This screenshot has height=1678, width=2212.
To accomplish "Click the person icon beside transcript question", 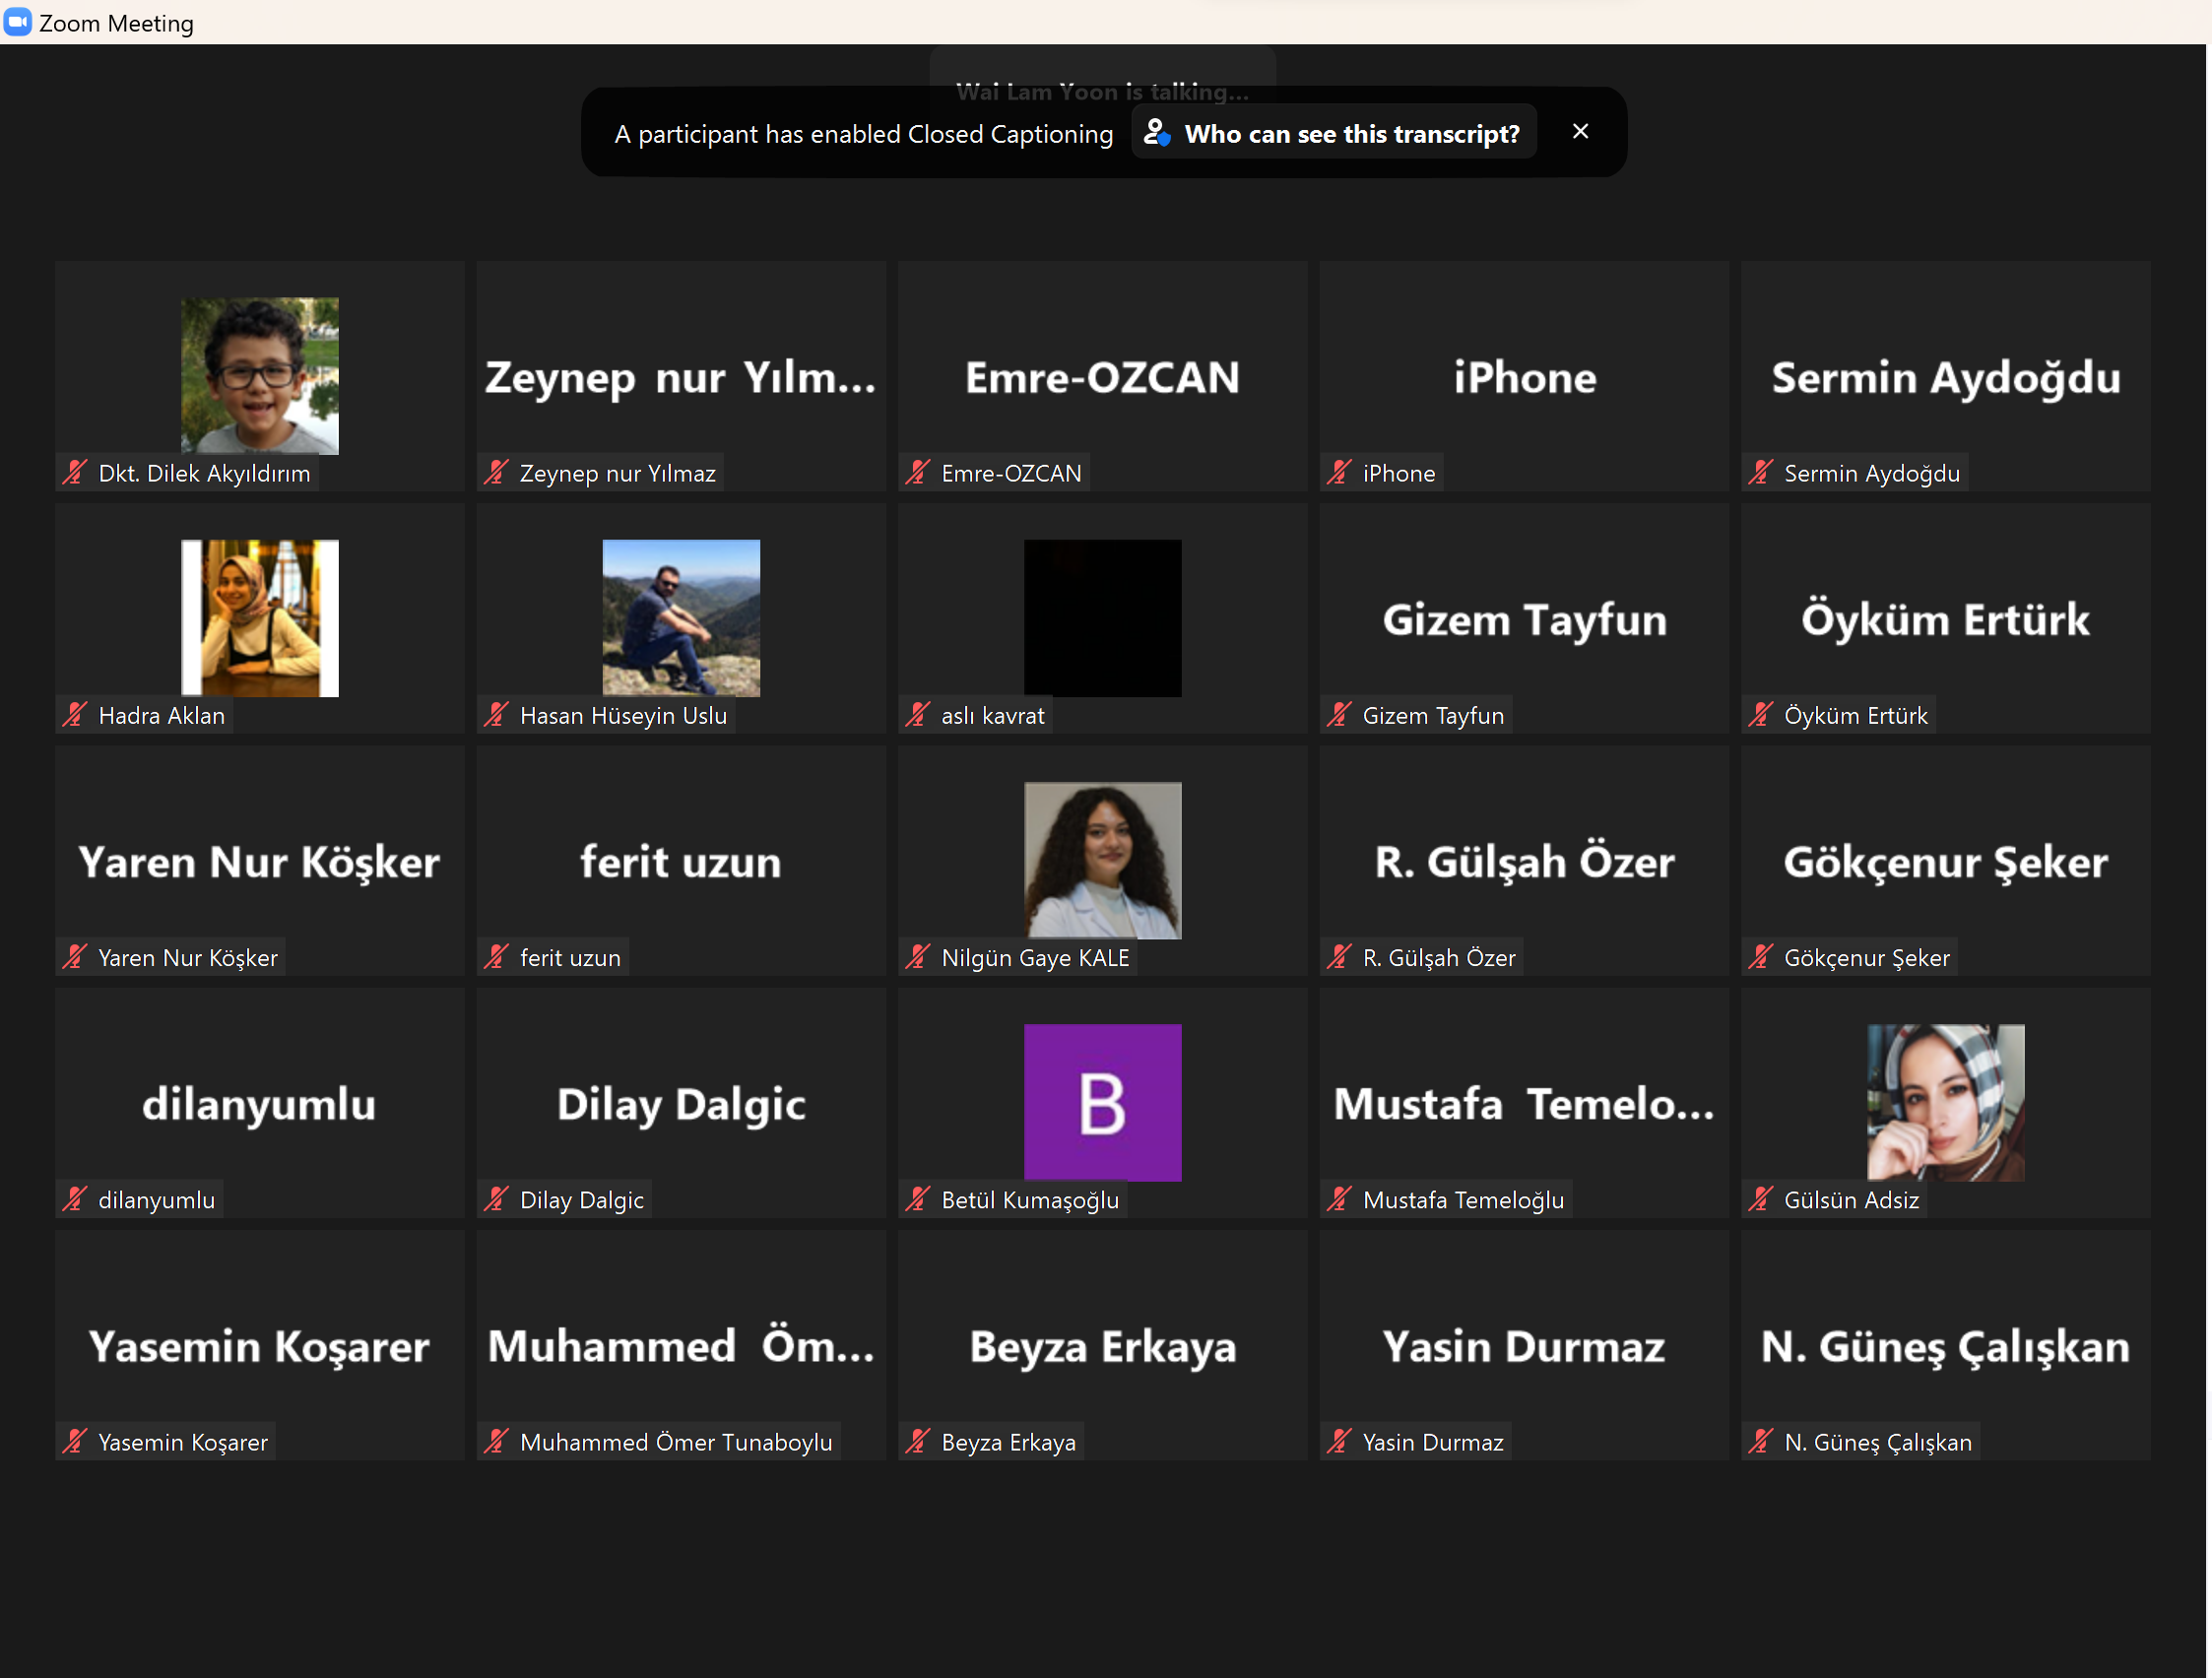I will pos(1157,133).
